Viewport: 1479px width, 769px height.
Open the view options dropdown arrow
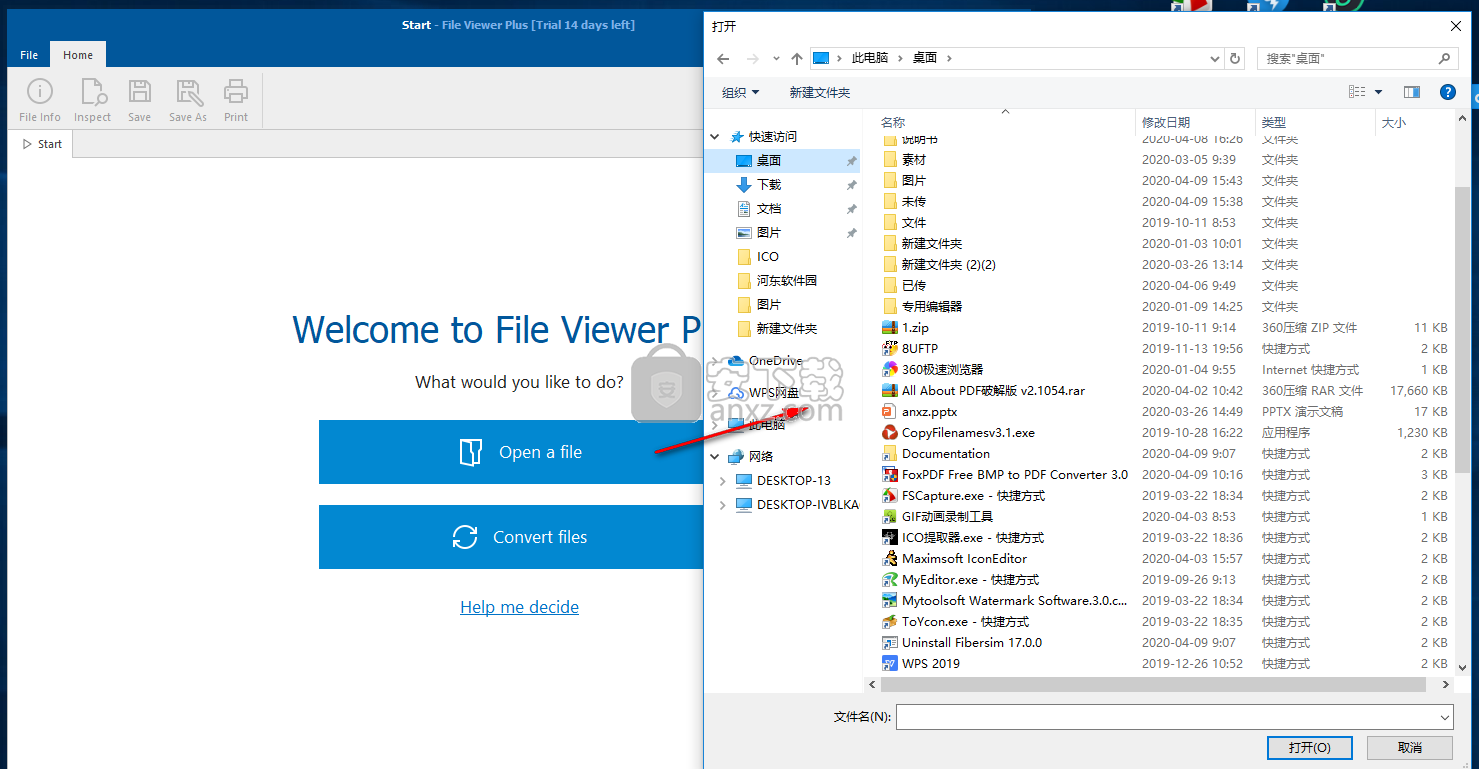pos(1378,92)
